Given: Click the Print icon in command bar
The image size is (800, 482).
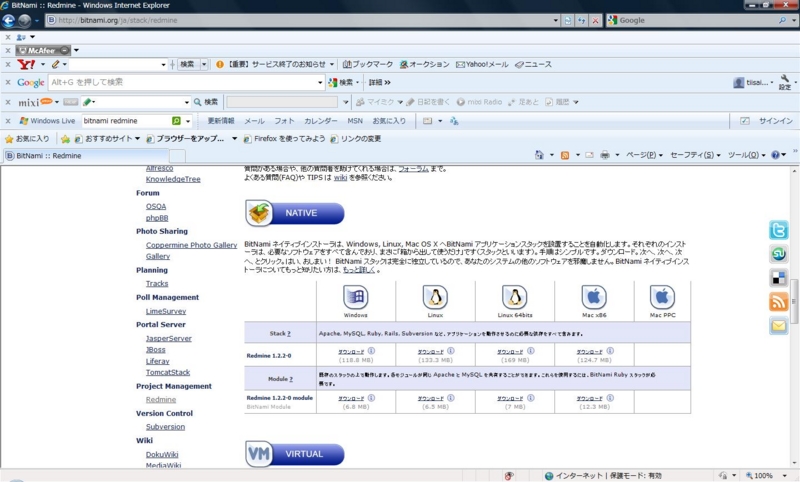Looking at the screenshot, I should pos(605,155).
